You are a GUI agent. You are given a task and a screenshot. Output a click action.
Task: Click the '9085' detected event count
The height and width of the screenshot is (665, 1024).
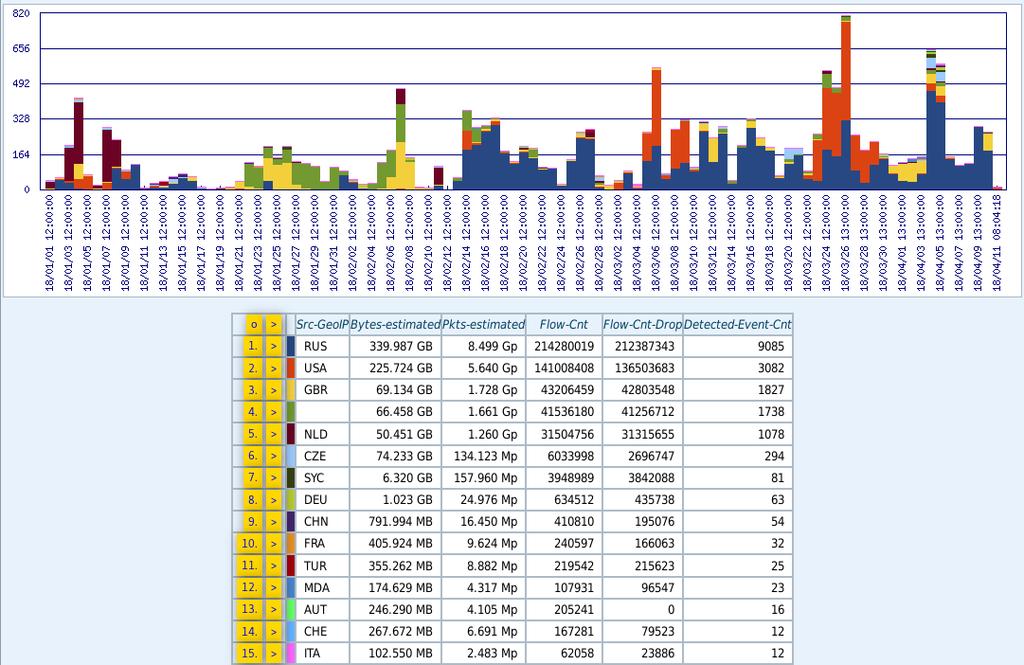click(738, 346)
